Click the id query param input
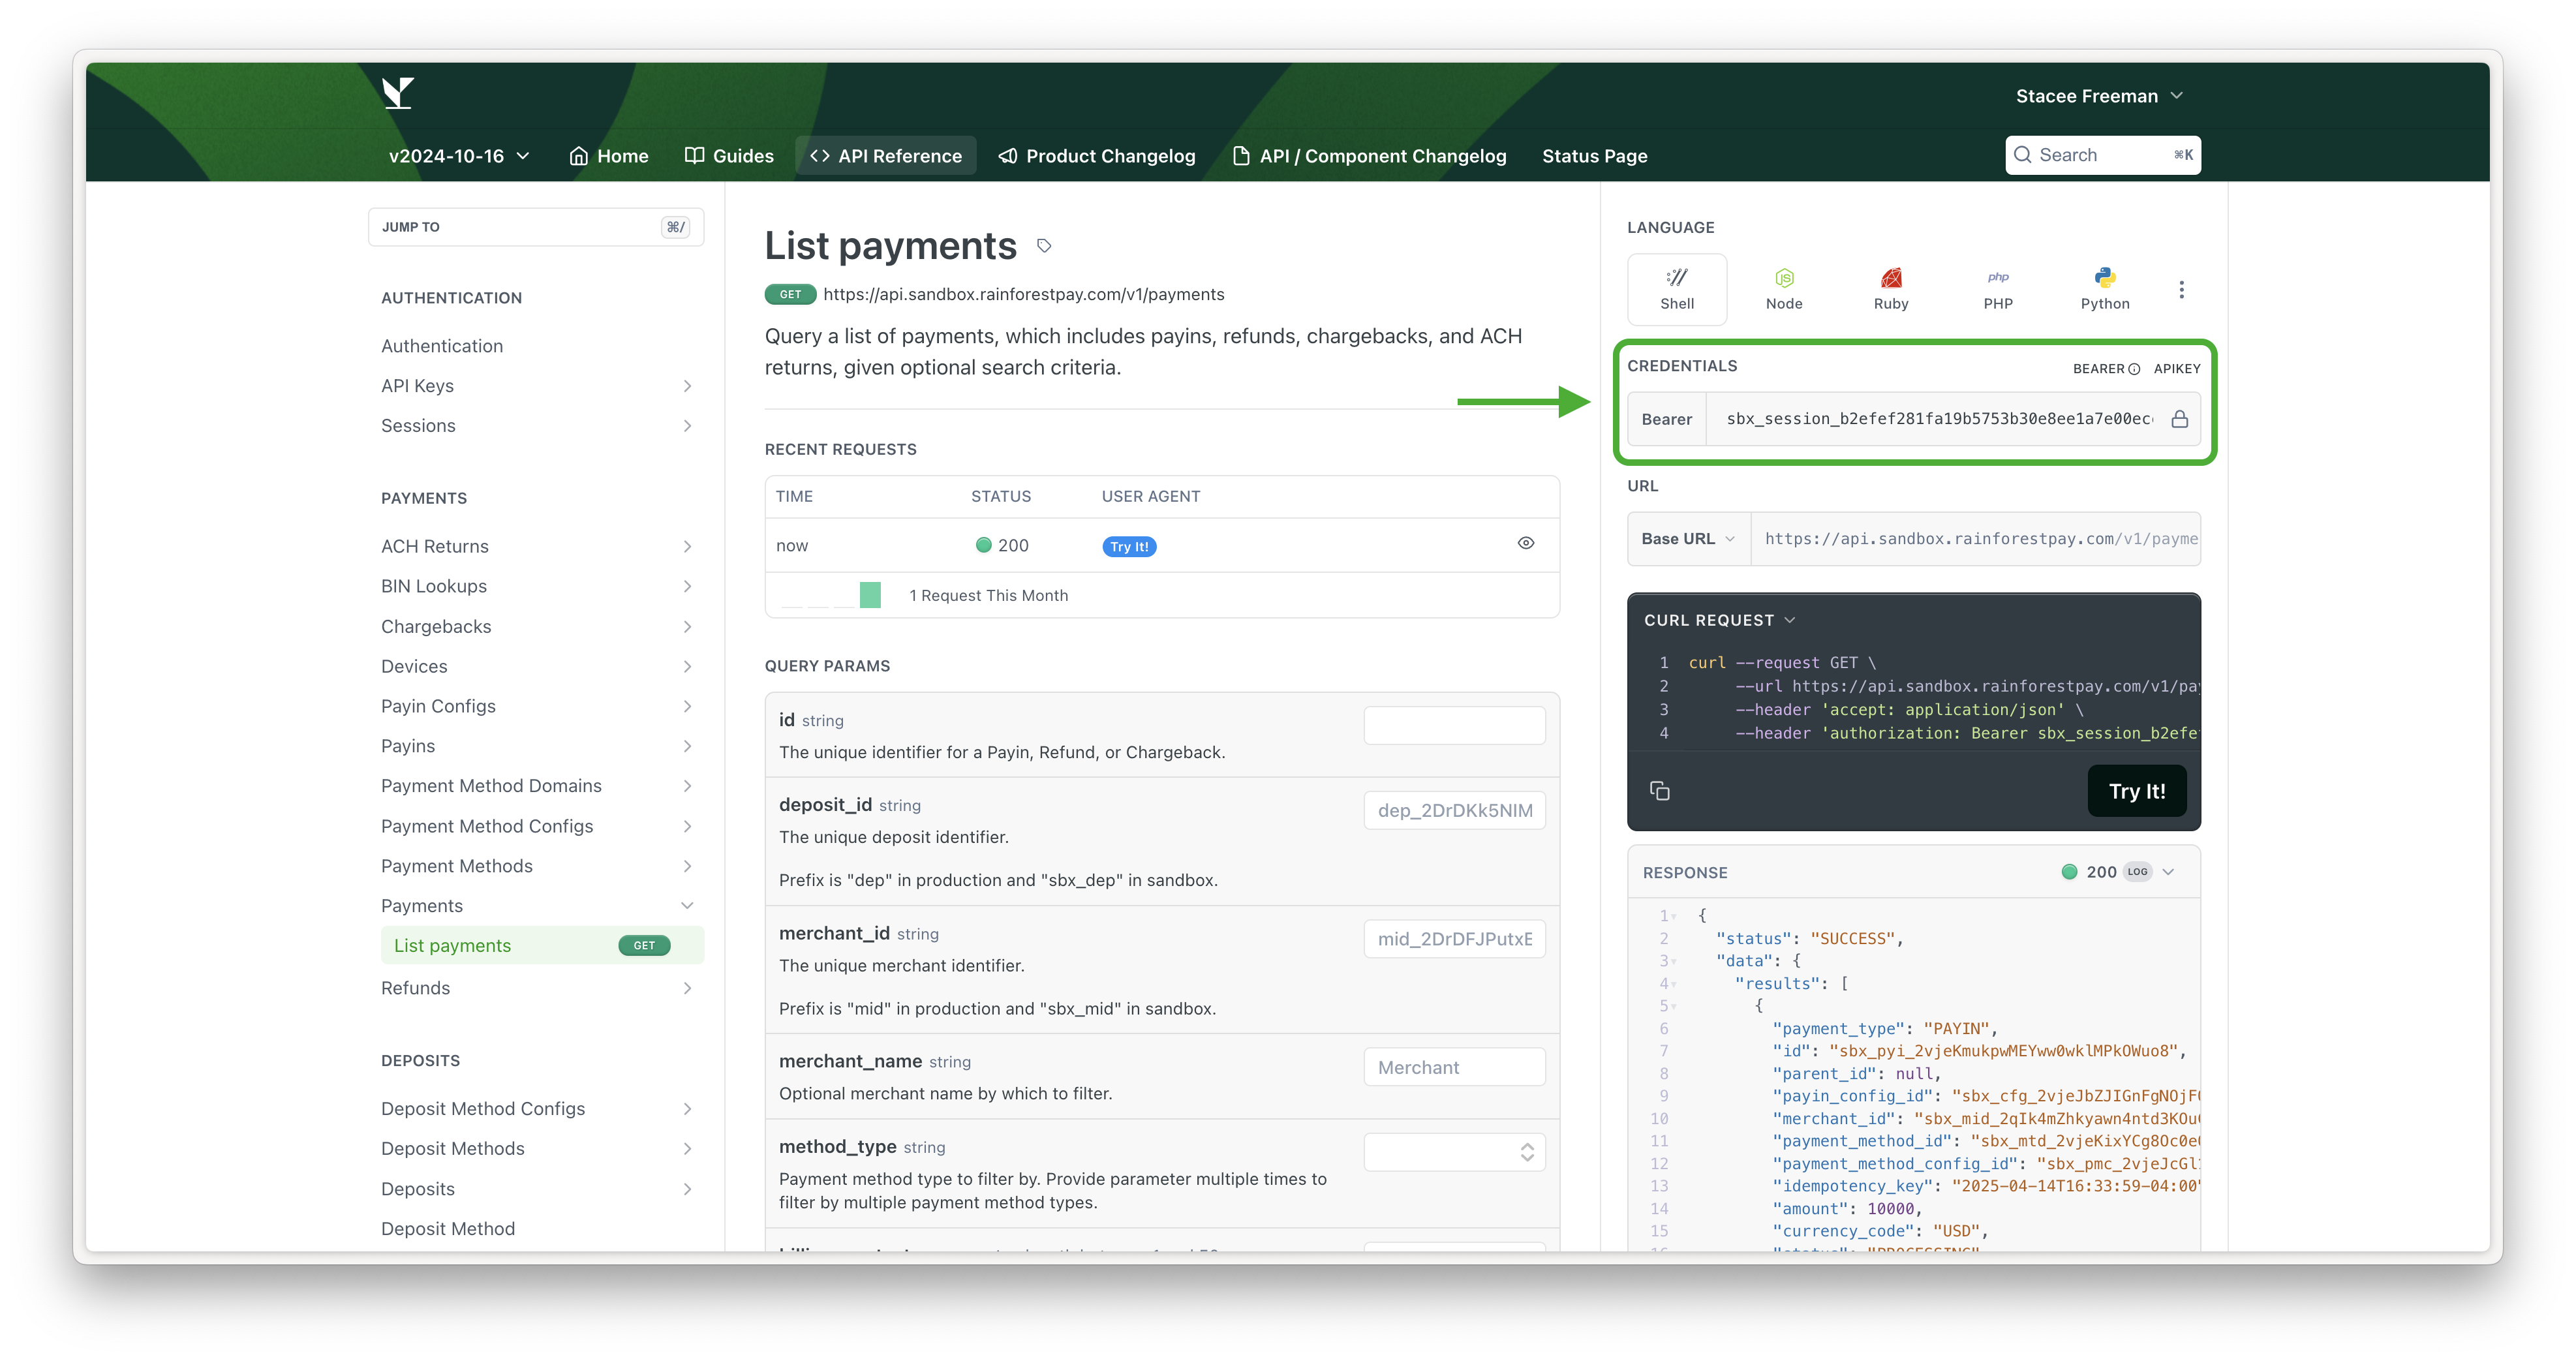This screenshot has height=1361, width=2576. tap(1454, 725)
